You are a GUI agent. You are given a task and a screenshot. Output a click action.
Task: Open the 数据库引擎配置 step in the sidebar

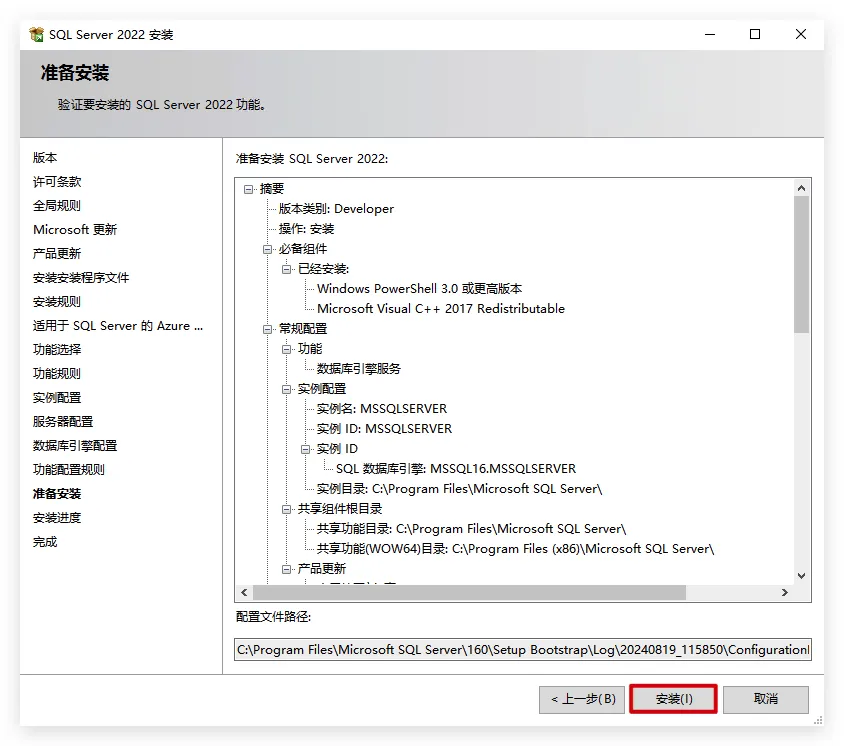point(75,446)
